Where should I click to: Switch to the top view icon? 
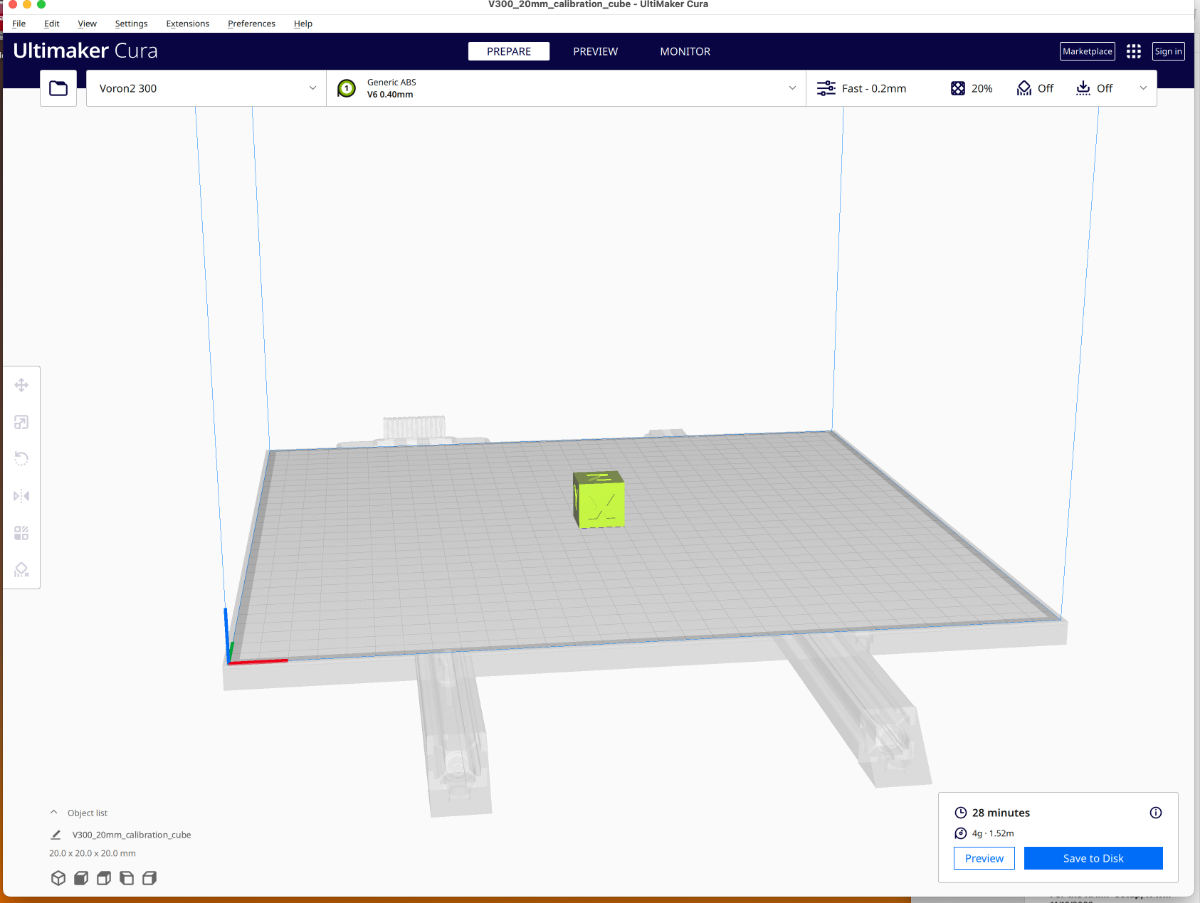(x=104, y=878)
